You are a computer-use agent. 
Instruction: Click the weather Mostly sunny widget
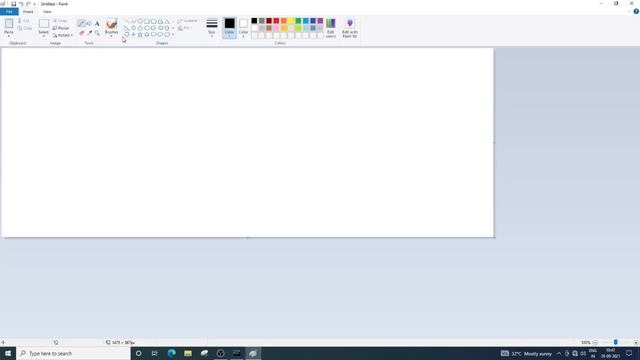click(x=527, y=353)
